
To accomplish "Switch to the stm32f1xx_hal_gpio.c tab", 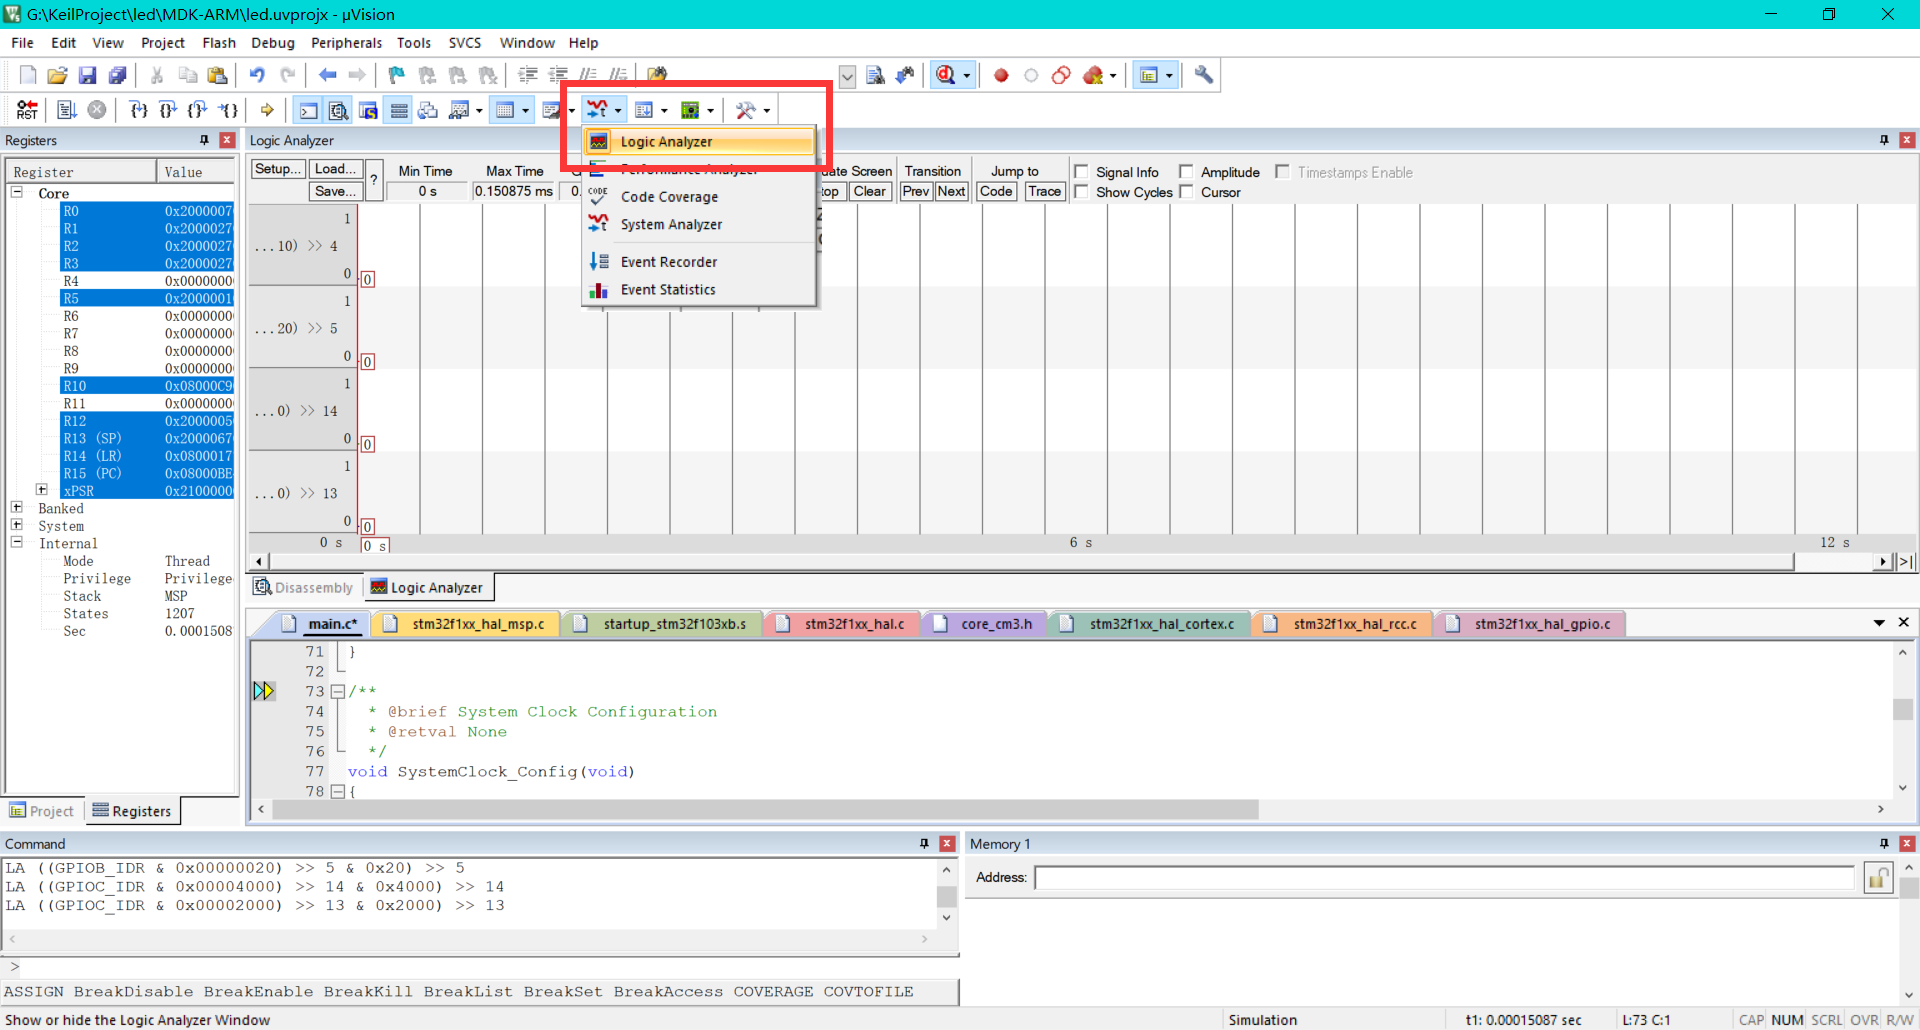I will coord(1530,624).
